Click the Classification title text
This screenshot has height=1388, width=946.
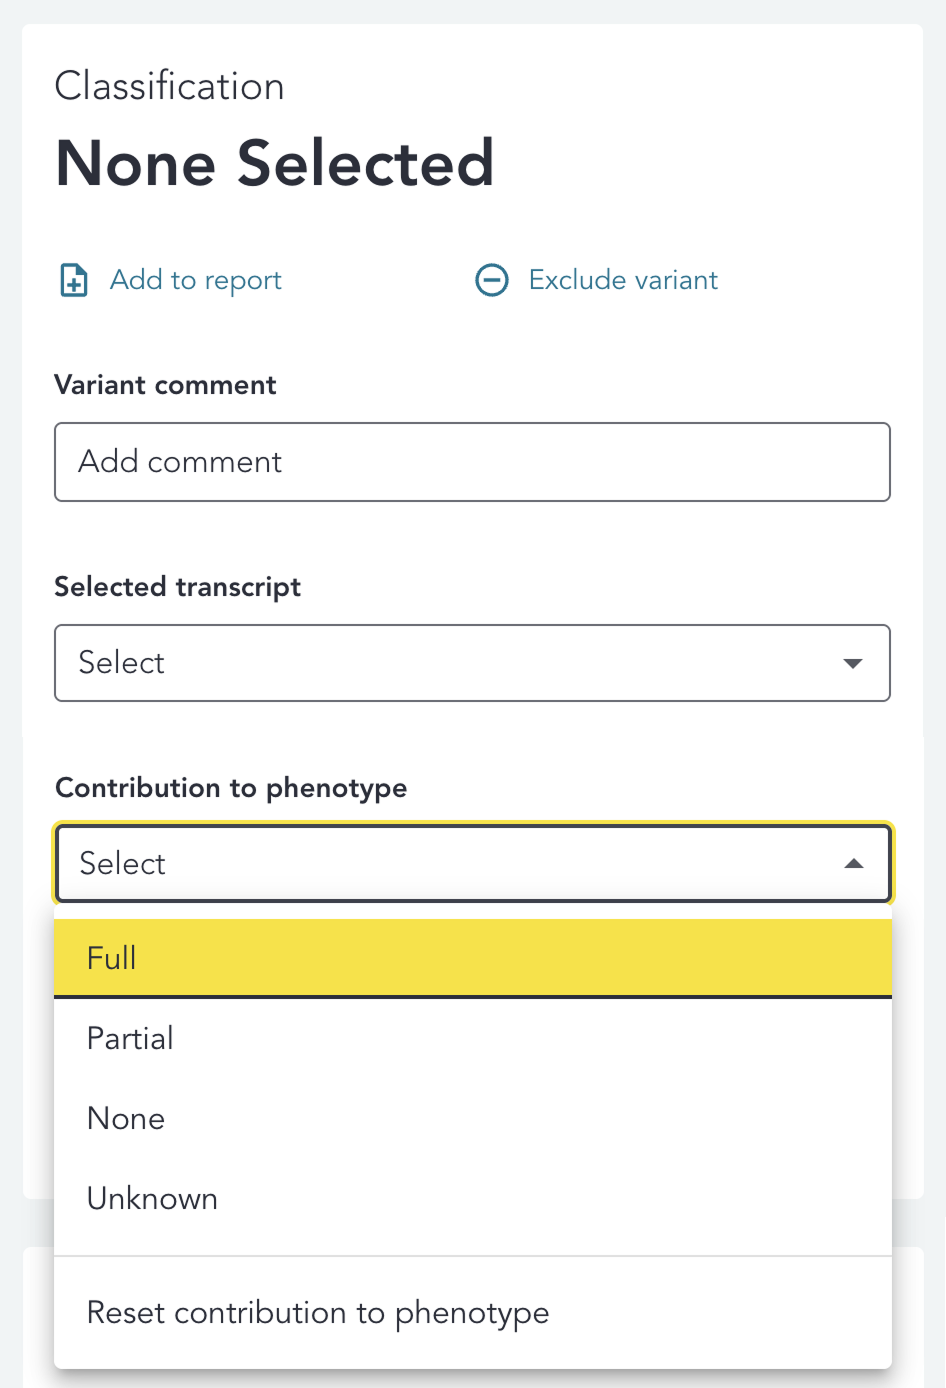(x=169, y=86)
